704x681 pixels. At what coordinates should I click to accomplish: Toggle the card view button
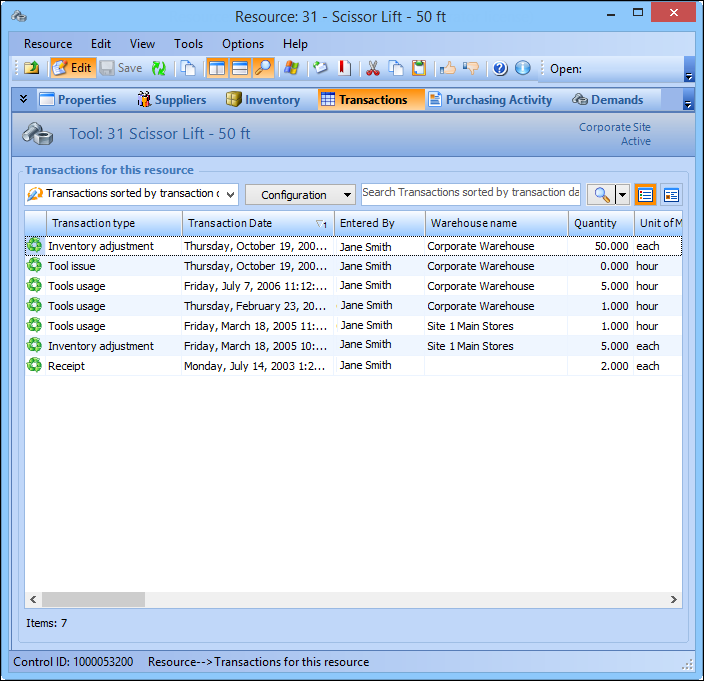tap(671, 195)
